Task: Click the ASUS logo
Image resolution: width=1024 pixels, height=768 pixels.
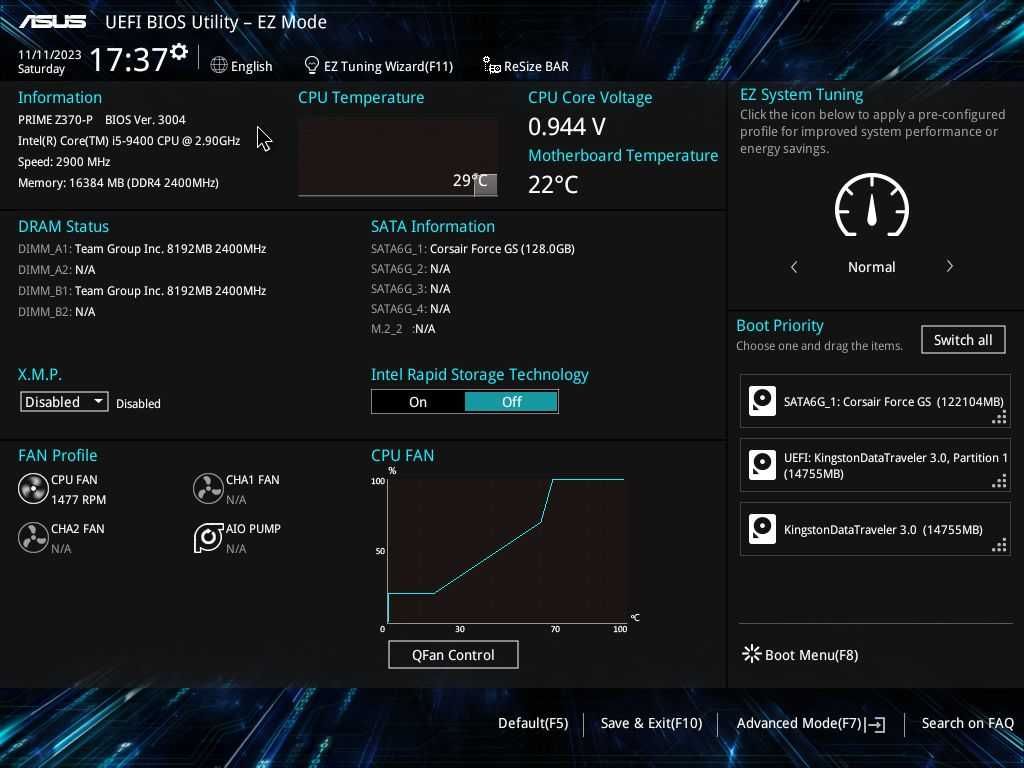Action: click(52, 22)
